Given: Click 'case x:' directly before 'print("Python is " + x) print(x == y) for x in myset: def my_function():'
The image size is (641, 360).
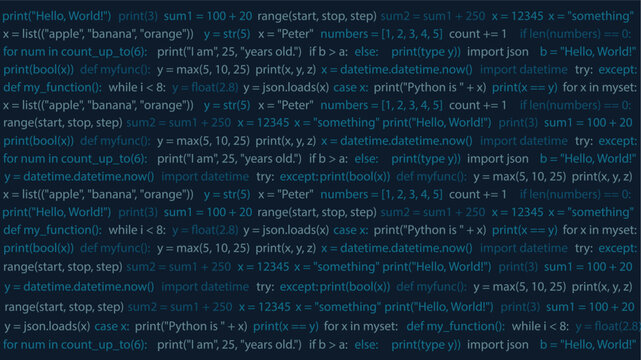Looking at the screenshot, I should [112, 326].
